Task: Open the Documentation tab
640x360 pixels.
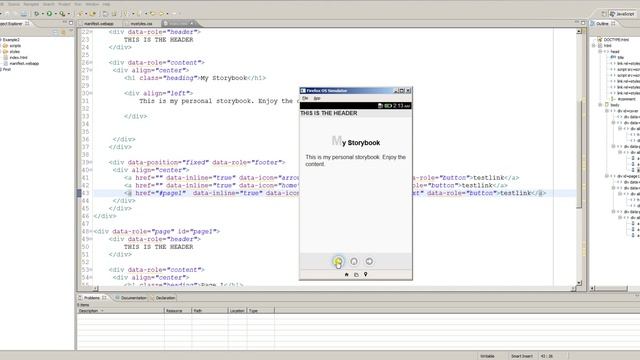Action: tap(133, 298)
